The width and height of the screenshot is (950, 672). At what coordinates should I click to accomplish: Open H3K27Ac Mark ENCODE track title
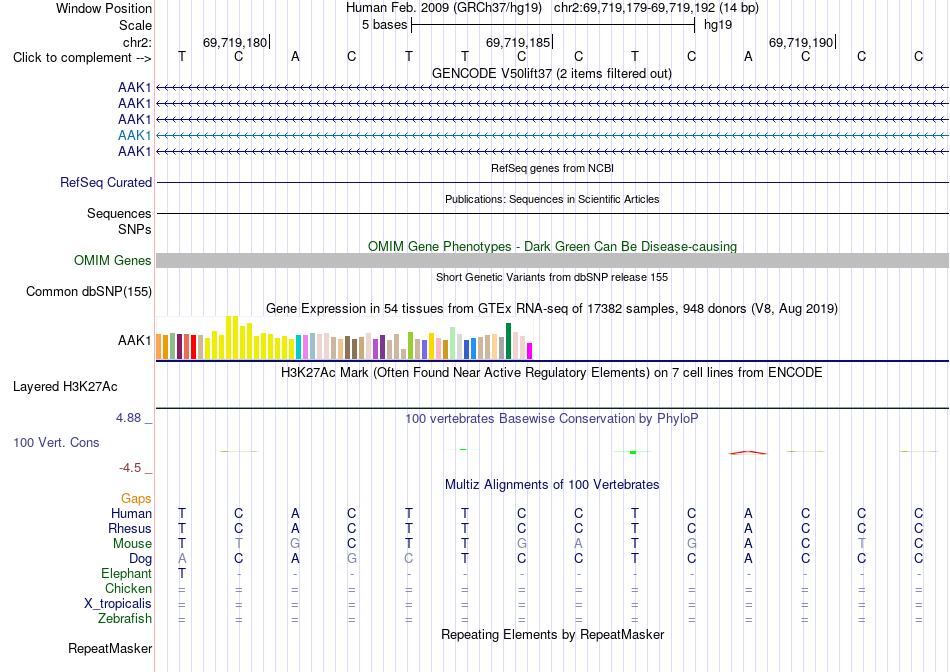552,372
